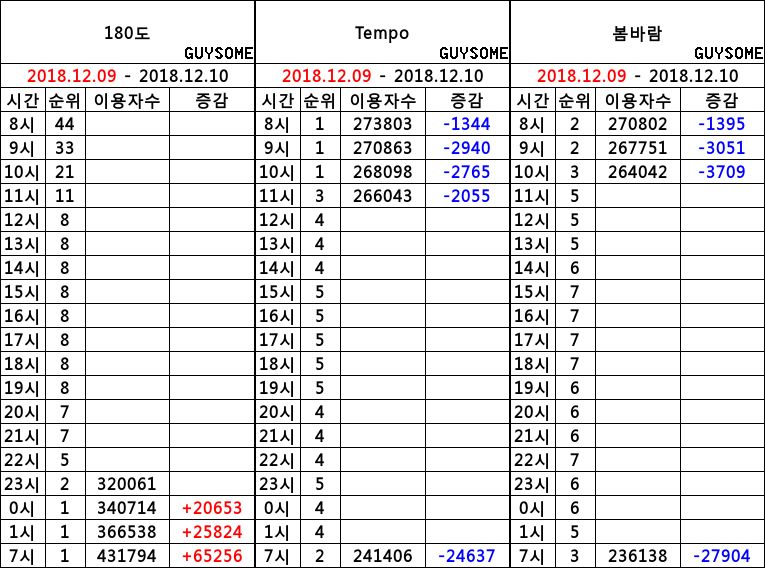Image resolution: width=765 pixels, height=568 pixels.
Task: Click the 봄바람 table date range
Action: click(x=638, y=76)
